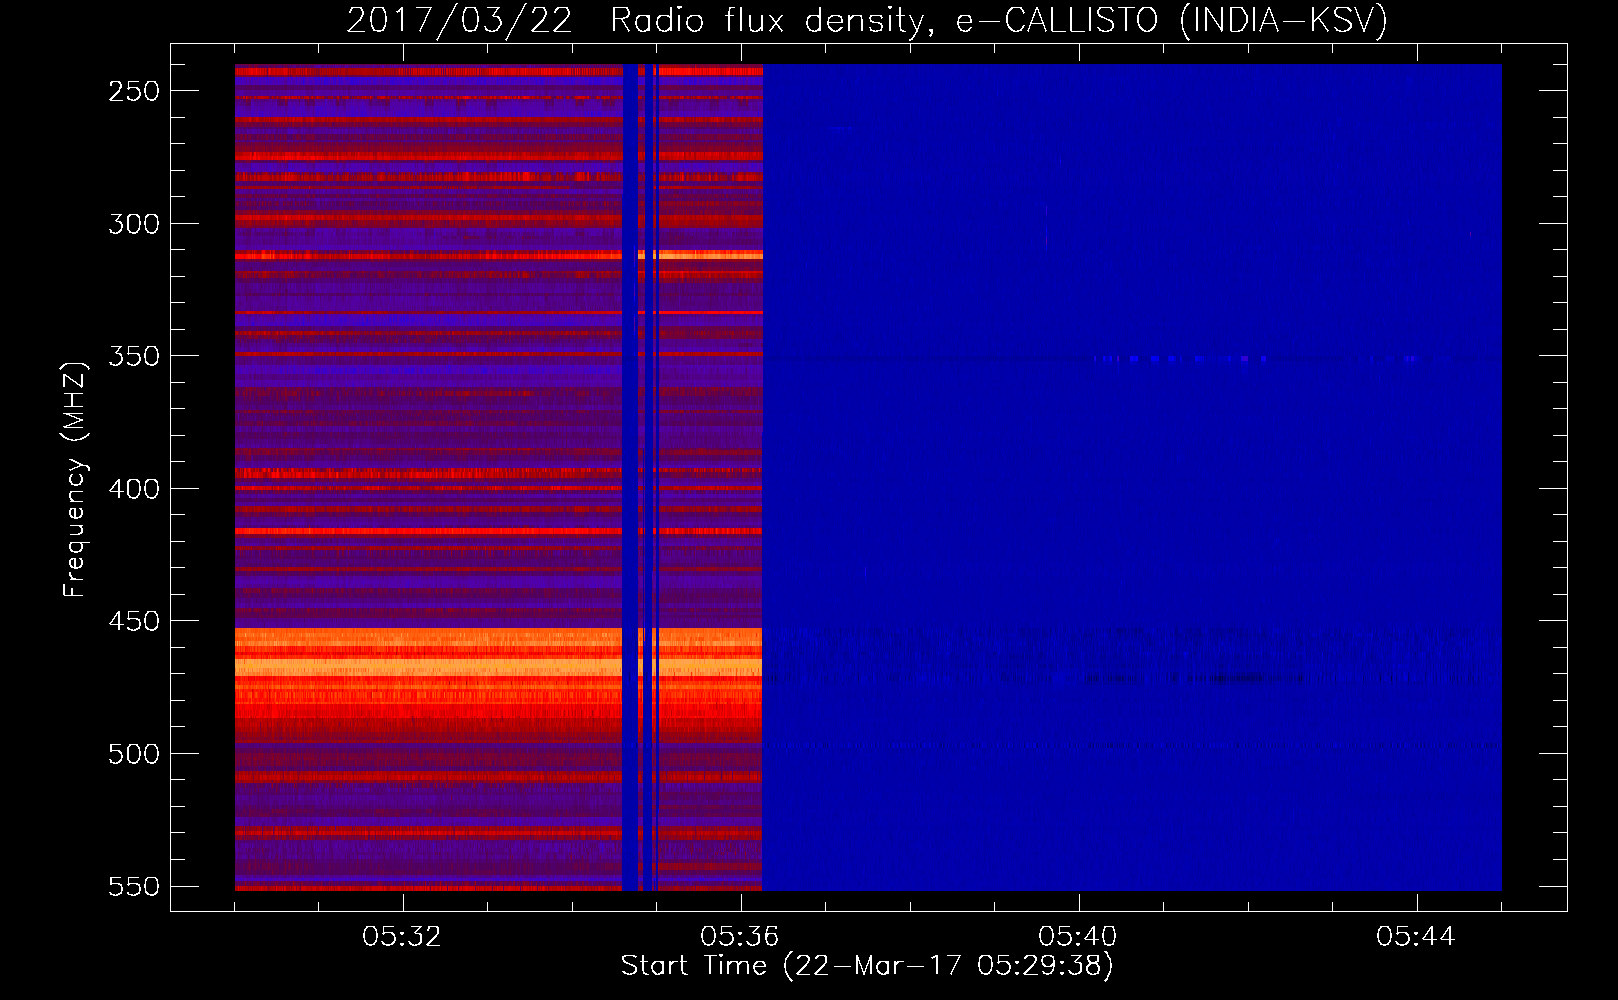1618x1000 pixels.
Task: Click the 250 frequency tick label
Action: (x=134, y=91)
